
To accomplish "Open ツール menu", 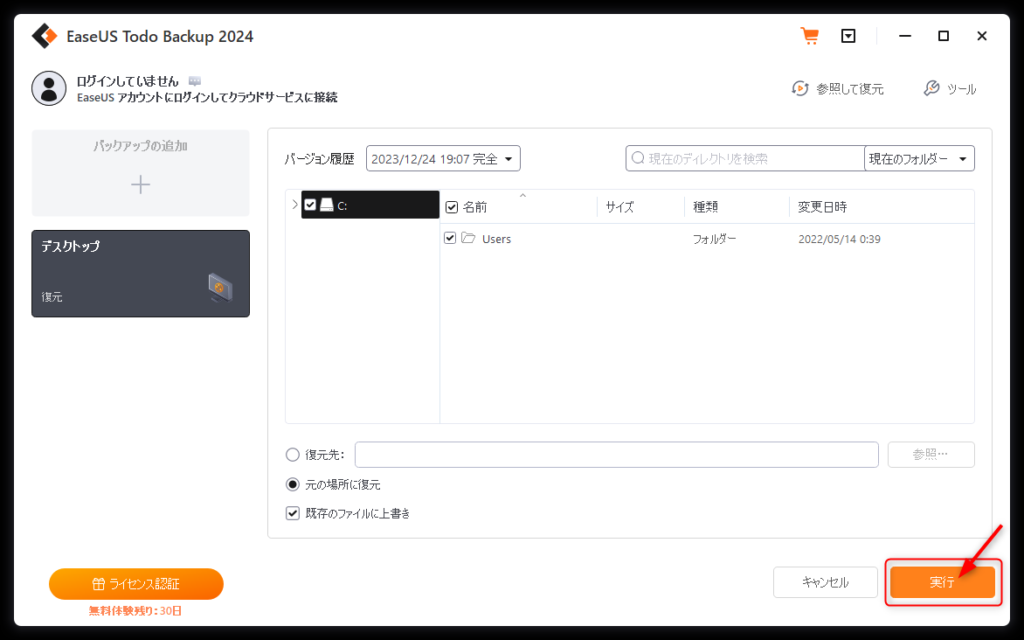I will coord(949,89).
